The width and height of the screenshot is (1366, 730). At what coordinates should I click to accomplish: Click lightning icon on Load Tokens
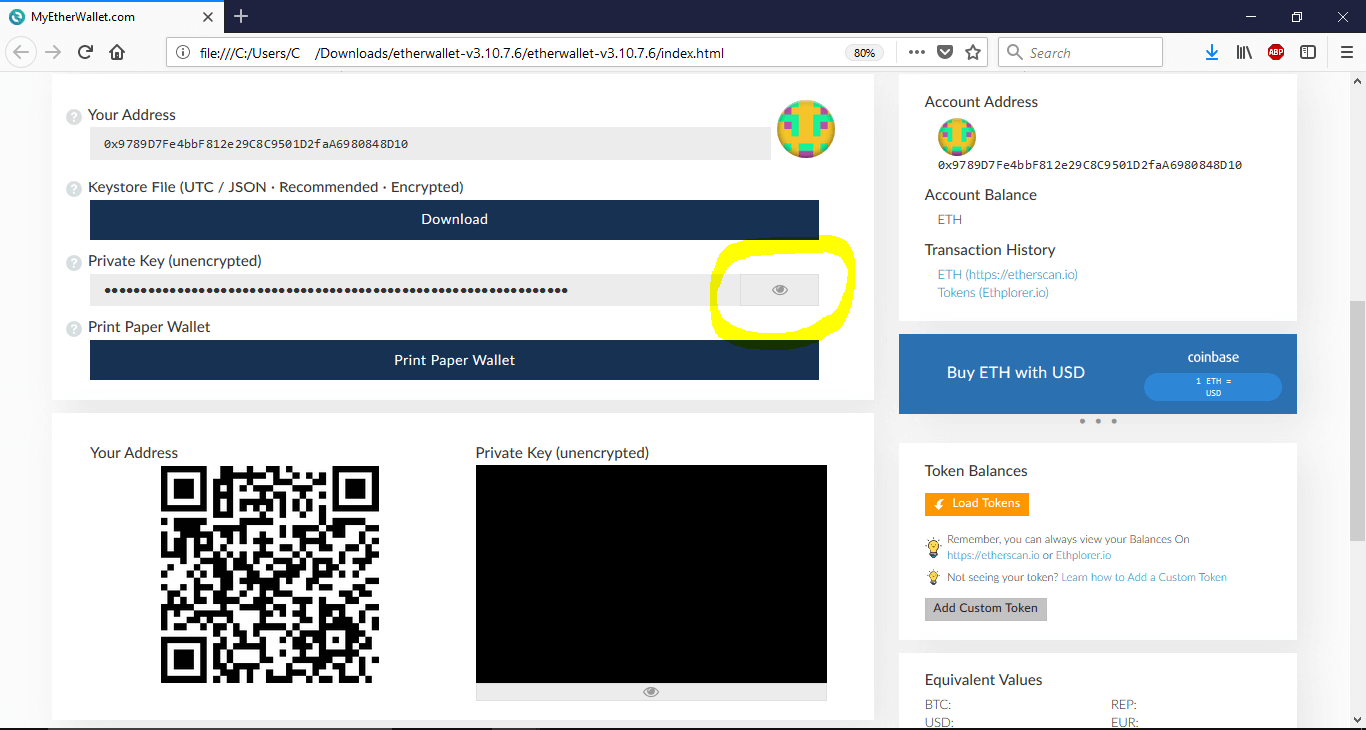939,504
